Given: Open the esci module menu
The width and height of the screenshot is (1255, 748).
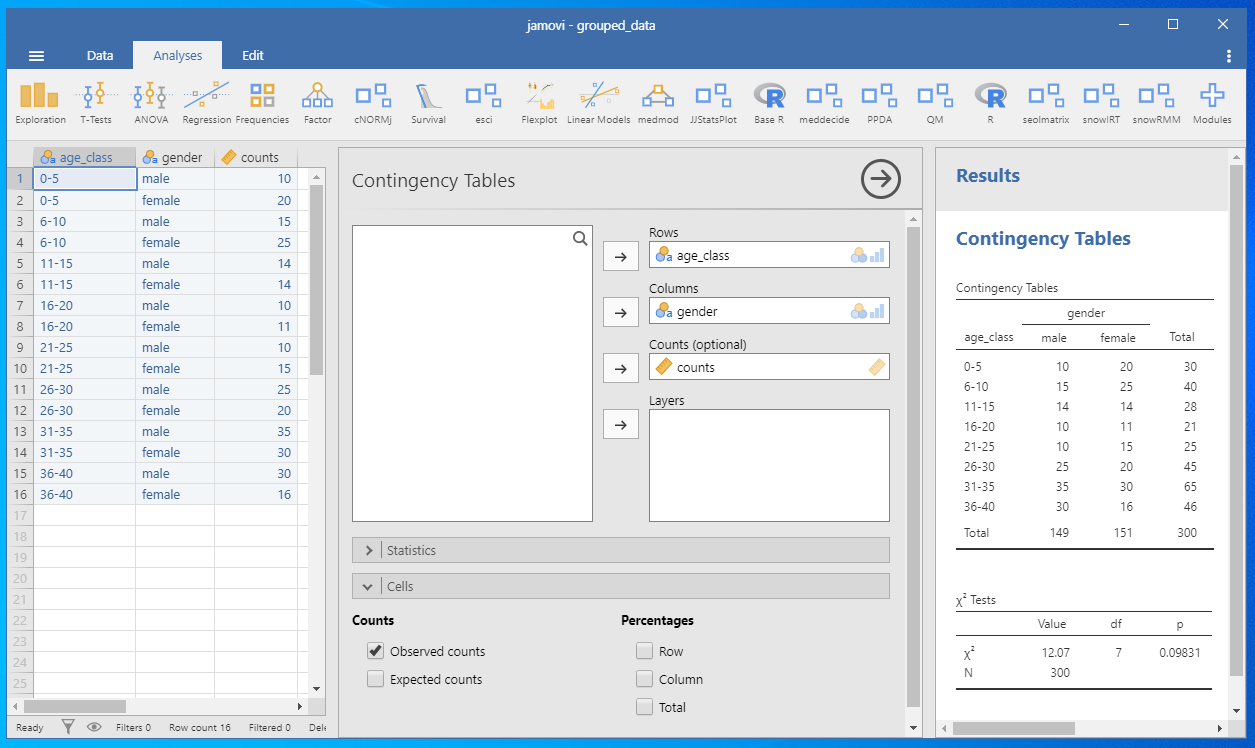Looking at the screenshot, I should (483, 103).
